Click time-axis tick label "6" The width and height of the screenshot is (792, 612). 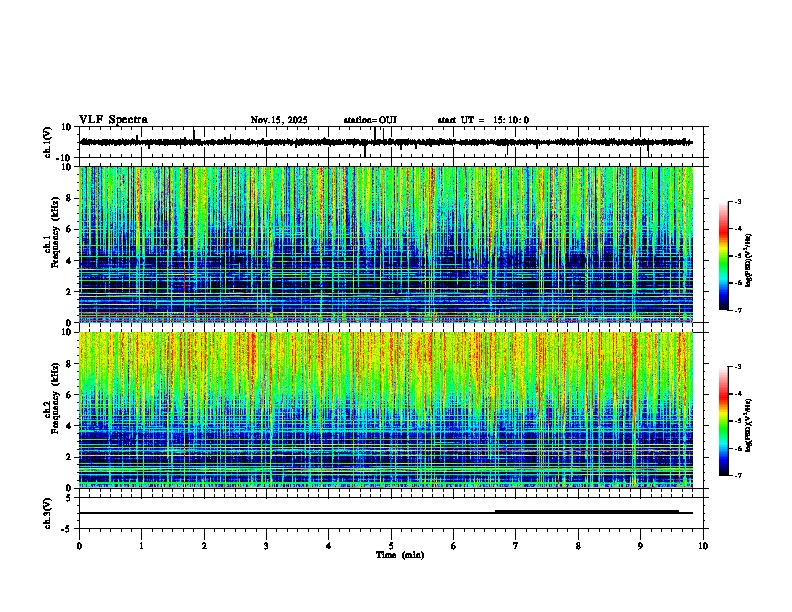point(454,546)
